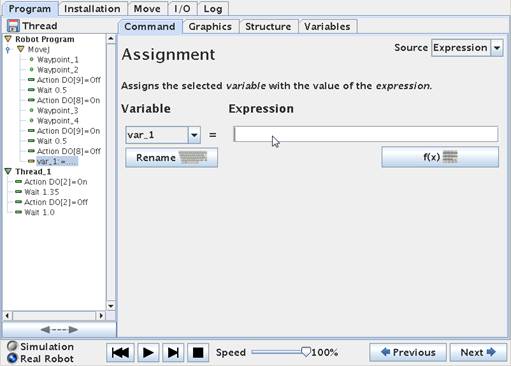Step forward one program command
Screen dimensions: 511x366
(x=173, y=352)
